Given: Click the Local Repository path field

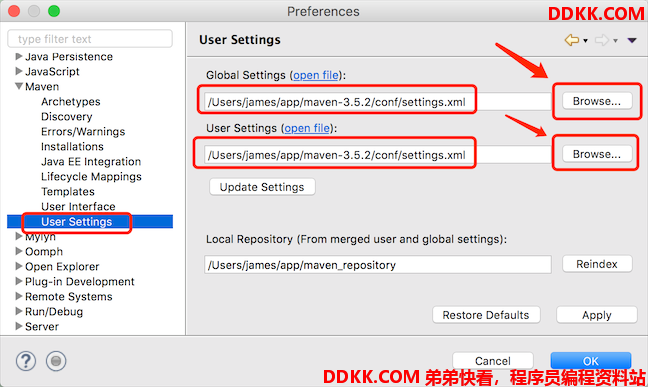Looking at the screenshot, I should [378, 265].
